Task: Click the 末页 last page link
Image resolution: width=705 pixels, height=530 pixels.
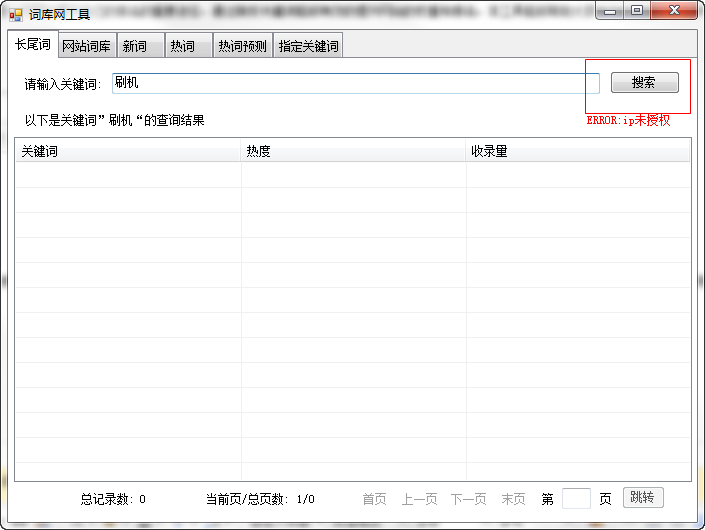Action: click(513, 499)
